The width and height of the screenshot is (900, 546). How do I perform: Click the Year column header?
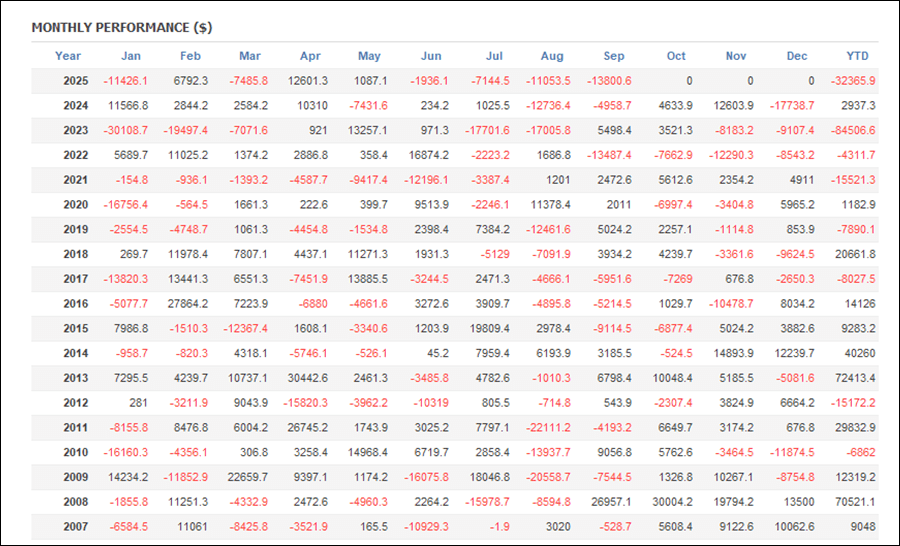coord(68,56)
